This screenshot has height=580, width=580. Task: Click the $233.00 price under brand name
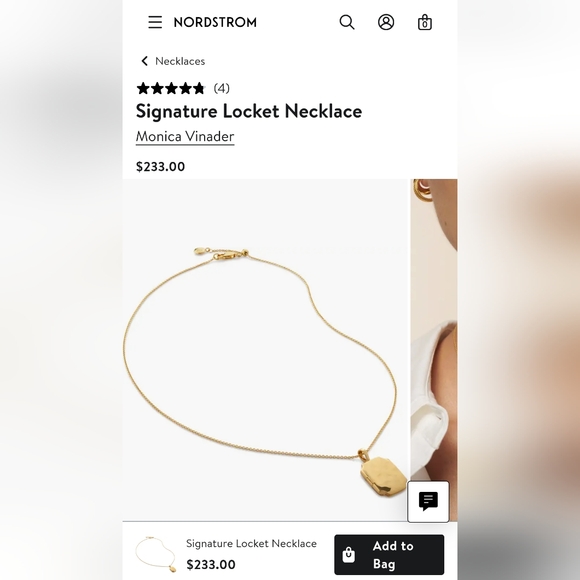161,166
